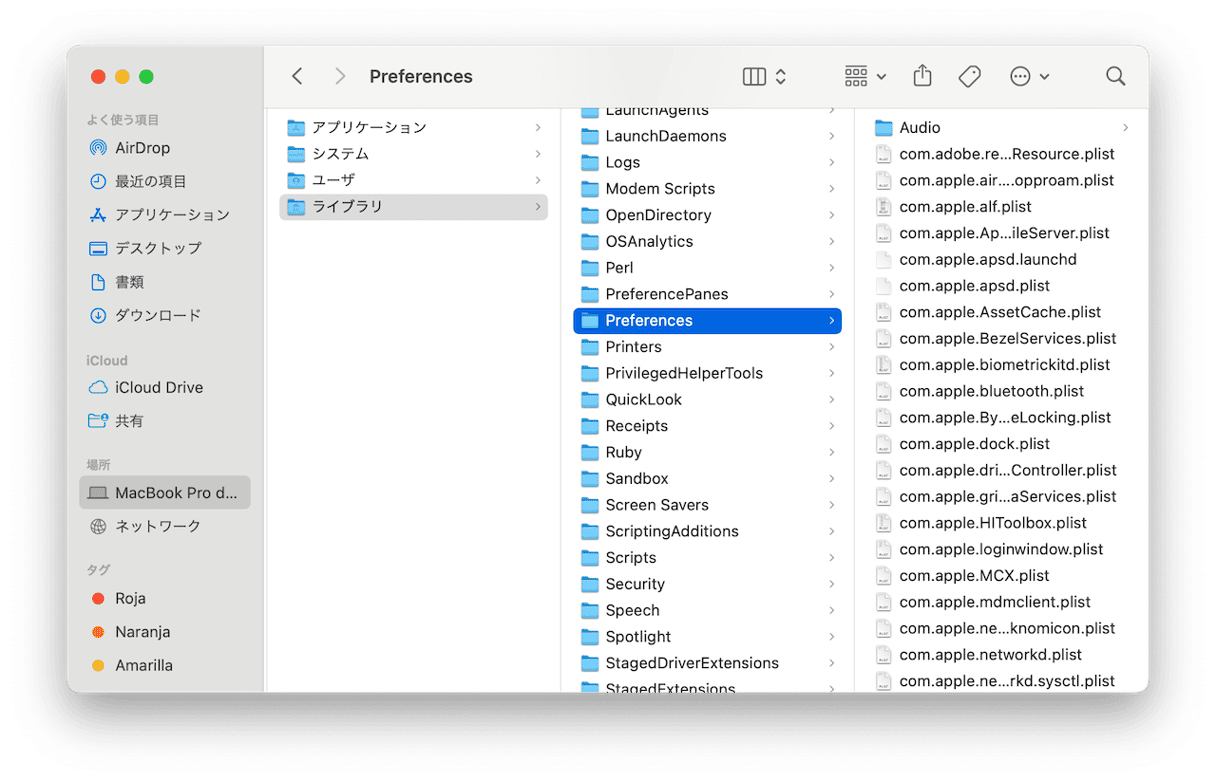Open iCloud Drive from sidebar

tap(158, 388)
